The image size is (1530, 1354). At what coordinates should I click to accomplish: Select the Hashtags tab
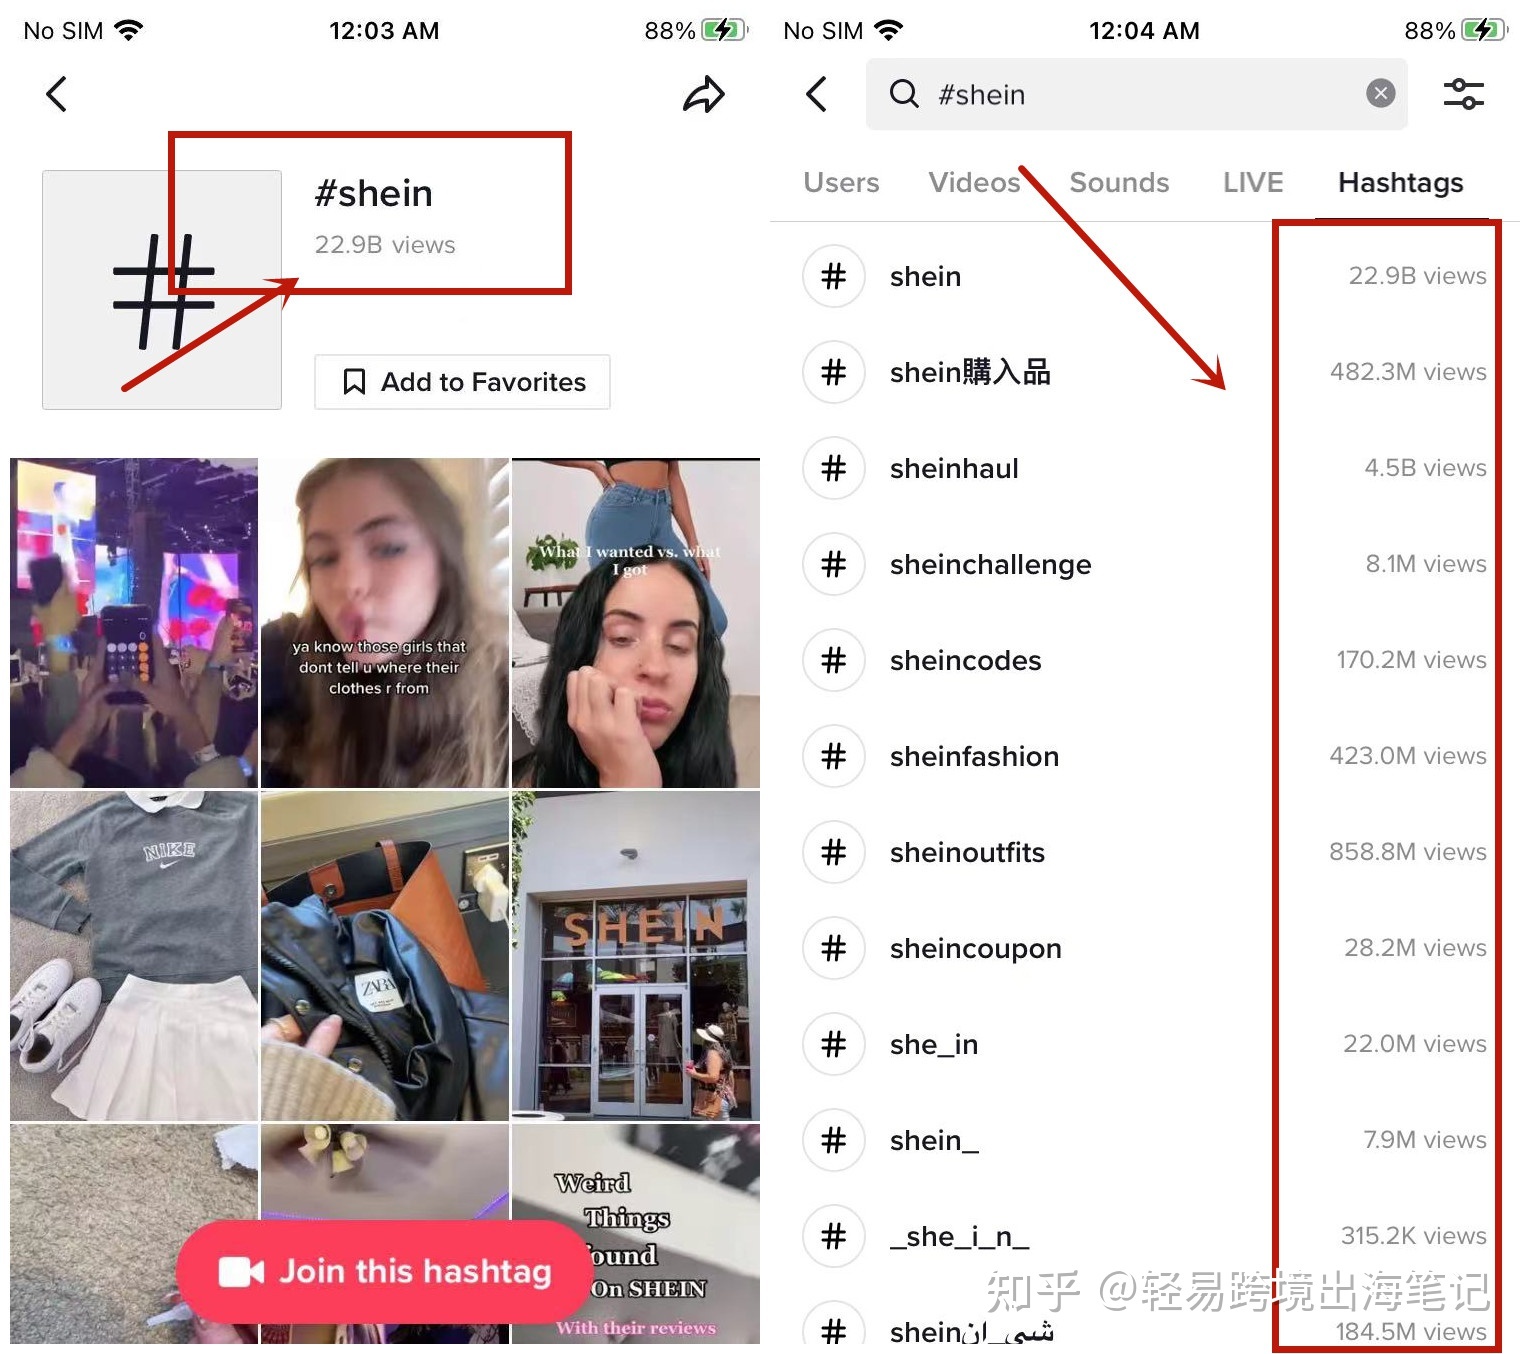1399,182
